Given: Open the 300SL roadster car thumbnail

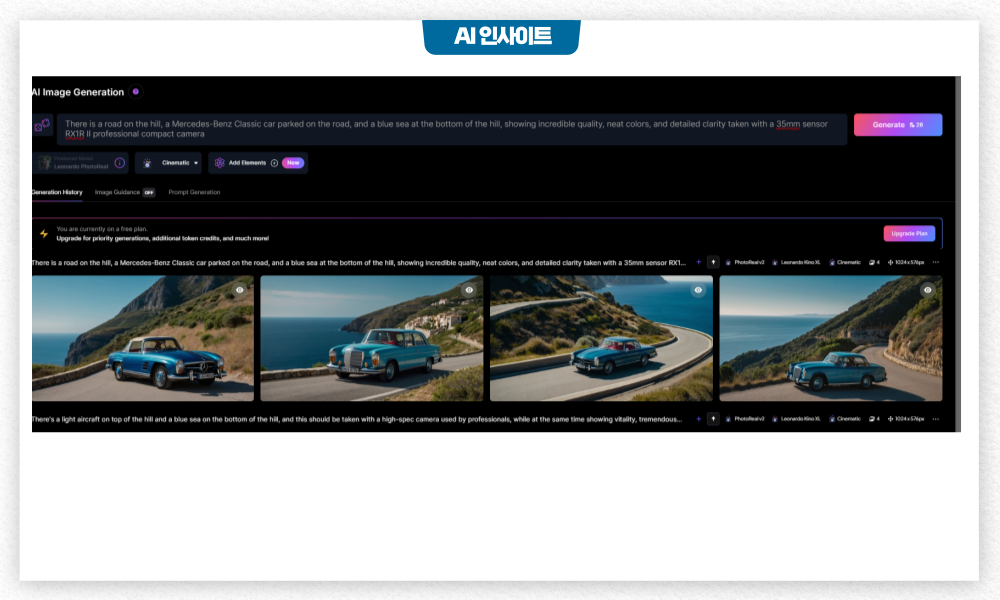Looking at the screenshot, I should (143, 338).
